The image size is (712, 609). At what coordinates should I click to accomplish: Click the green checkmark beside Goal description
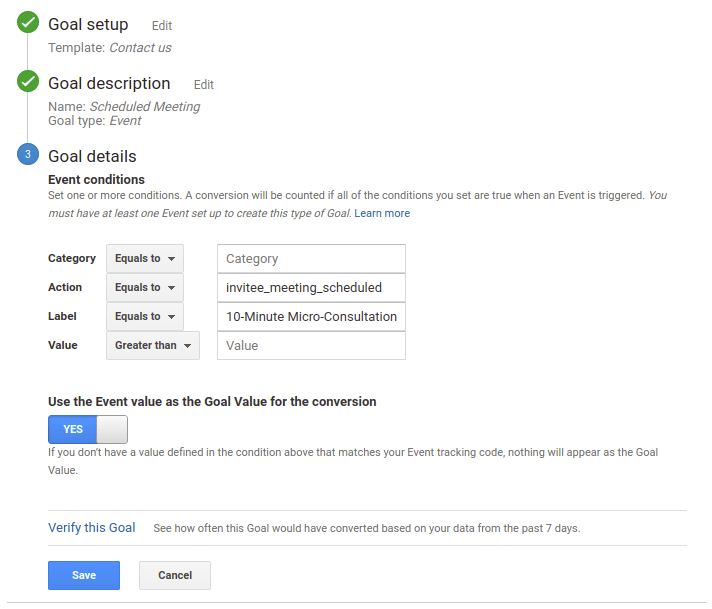click(x=28, y=81)
